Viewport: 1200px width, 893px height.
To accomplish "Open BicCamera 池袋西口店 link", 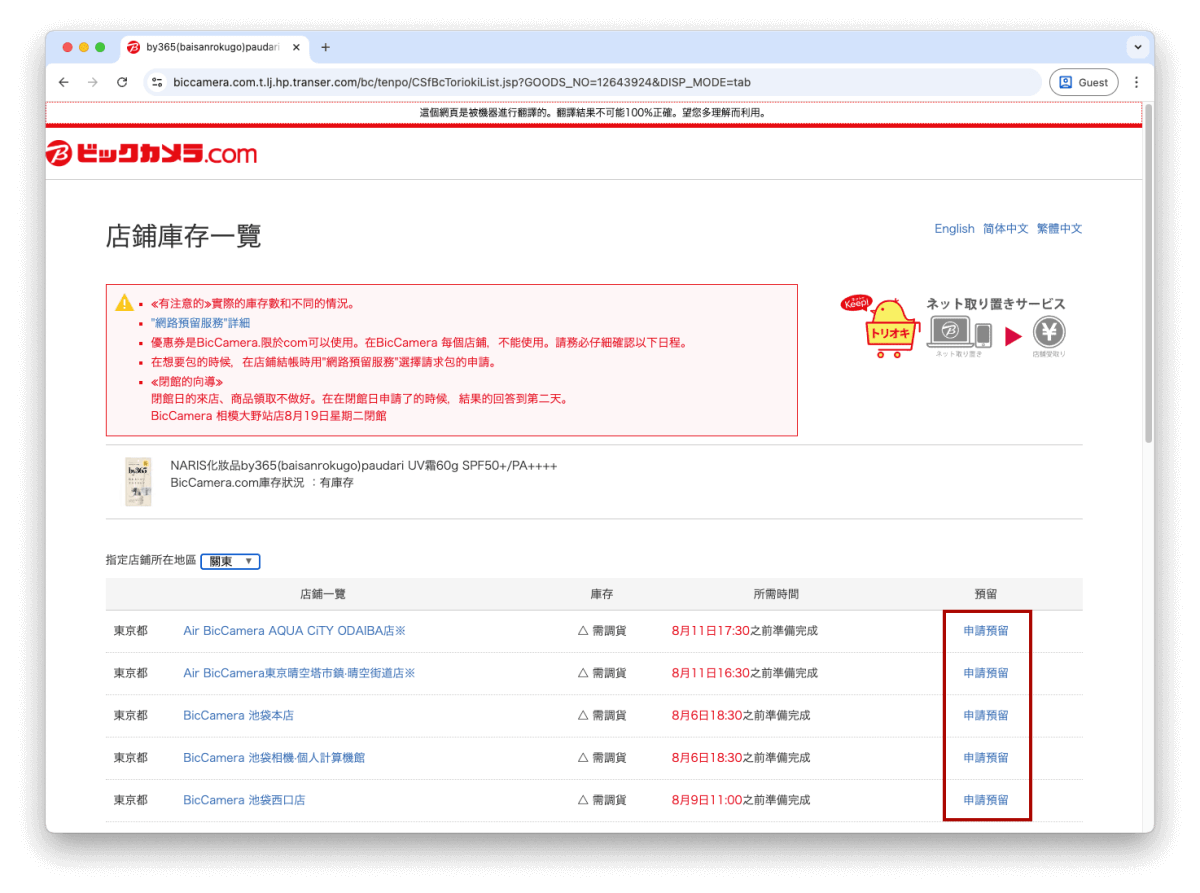I will point(244,800).
